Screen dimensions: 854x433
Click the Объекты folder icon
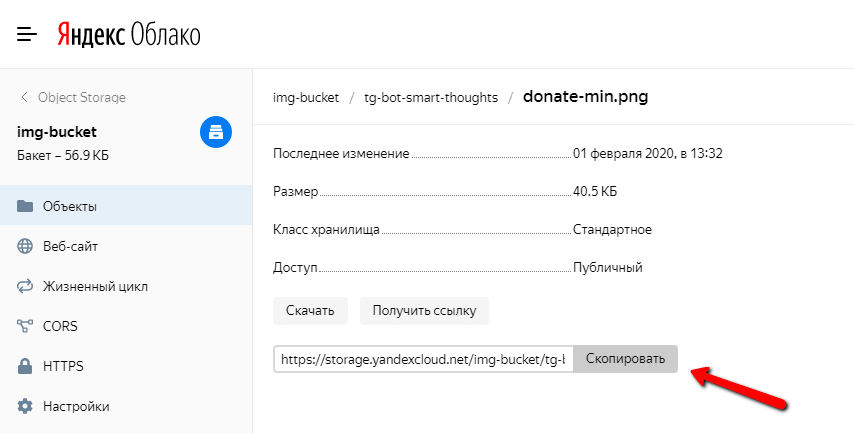point(25,207)
